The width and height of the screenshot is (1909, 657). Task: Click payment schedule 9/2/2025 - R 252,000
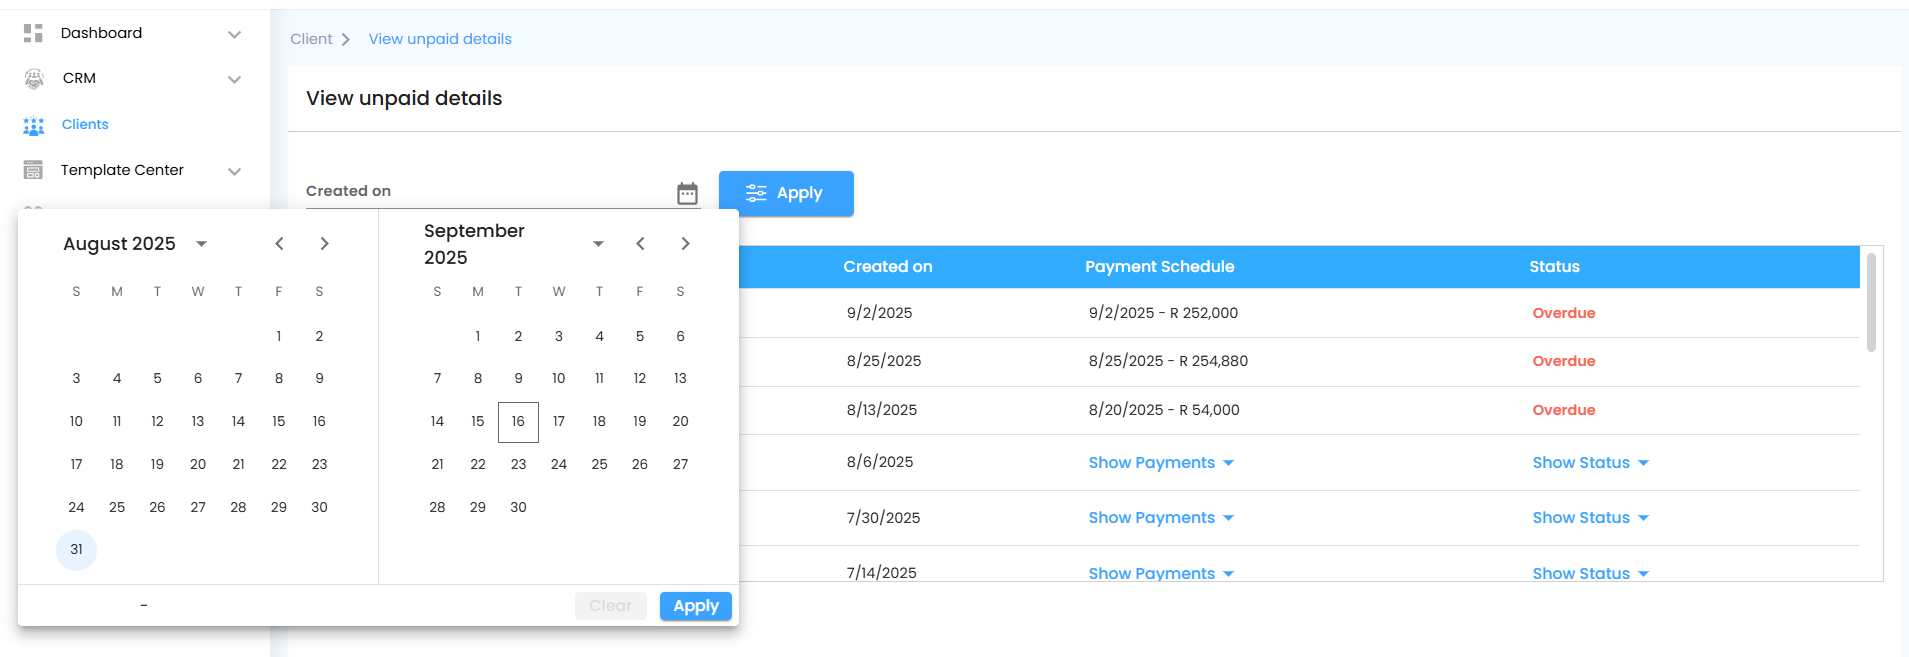1163,313
